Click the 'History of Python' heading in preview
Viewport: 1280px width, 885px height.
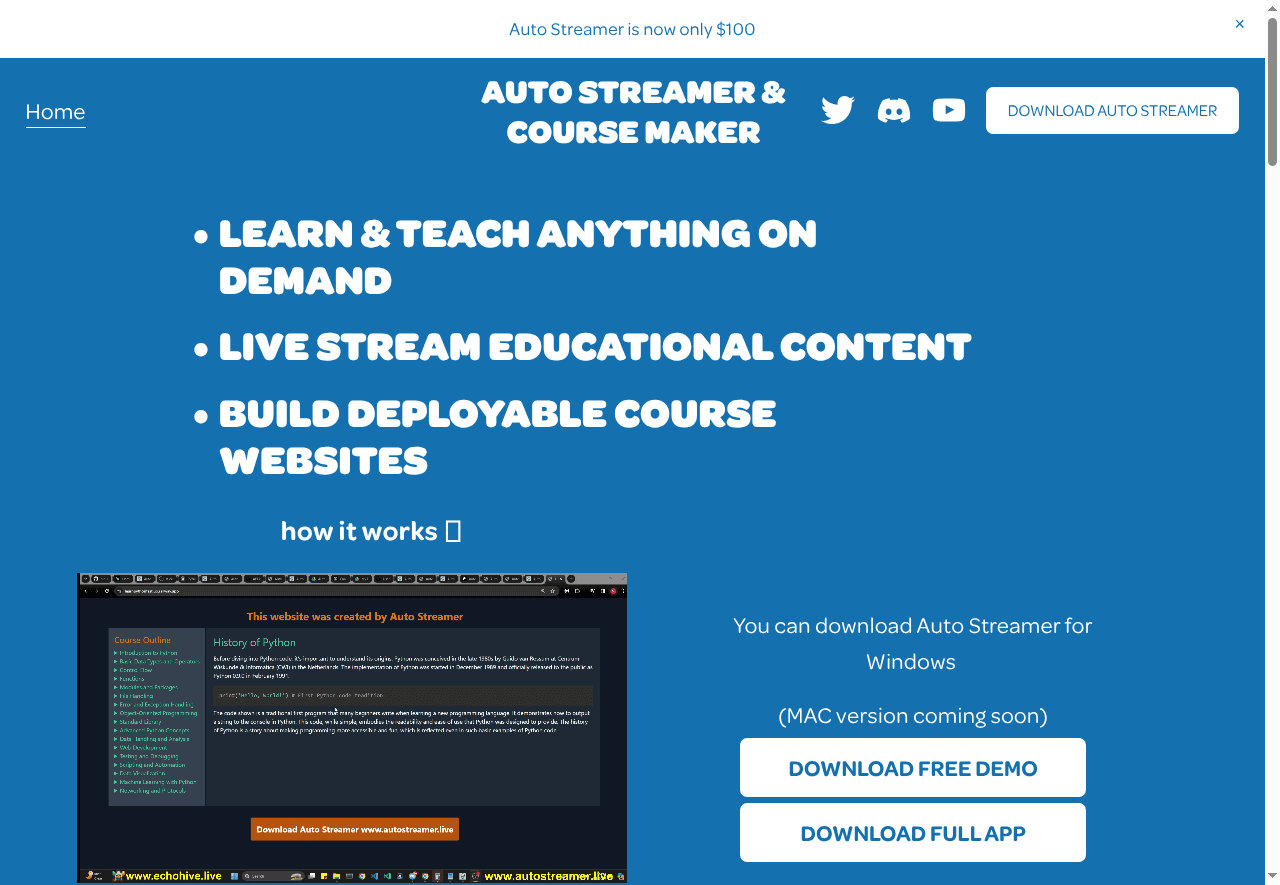[254, 642]
